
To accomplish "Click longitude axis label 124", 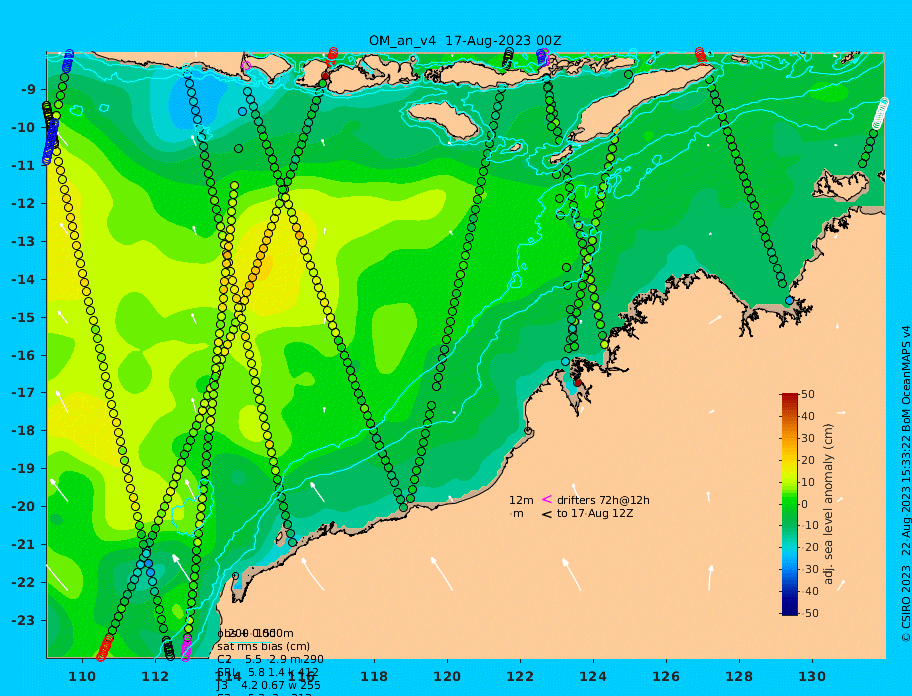I will tap(593, 676).
